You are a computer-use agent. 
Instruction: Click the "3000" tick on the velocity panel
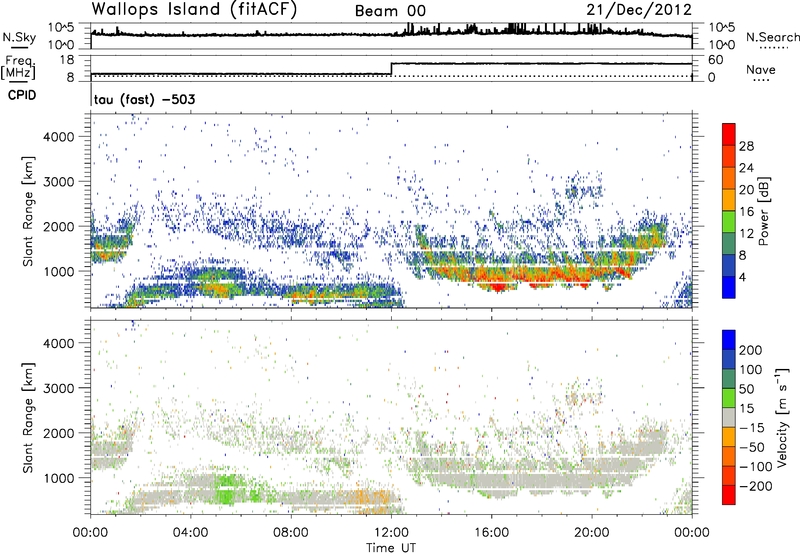point(58,388)
